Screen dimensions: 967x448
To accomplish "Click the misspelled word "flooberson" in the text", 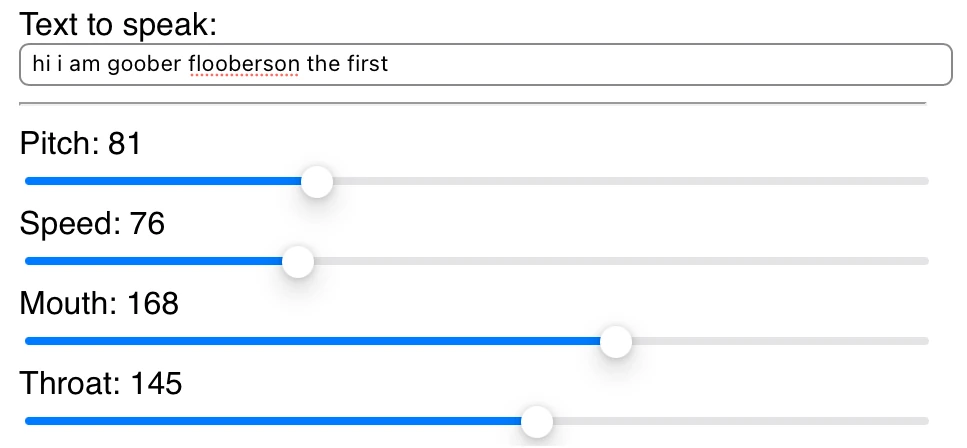I will tap(244, 66).
